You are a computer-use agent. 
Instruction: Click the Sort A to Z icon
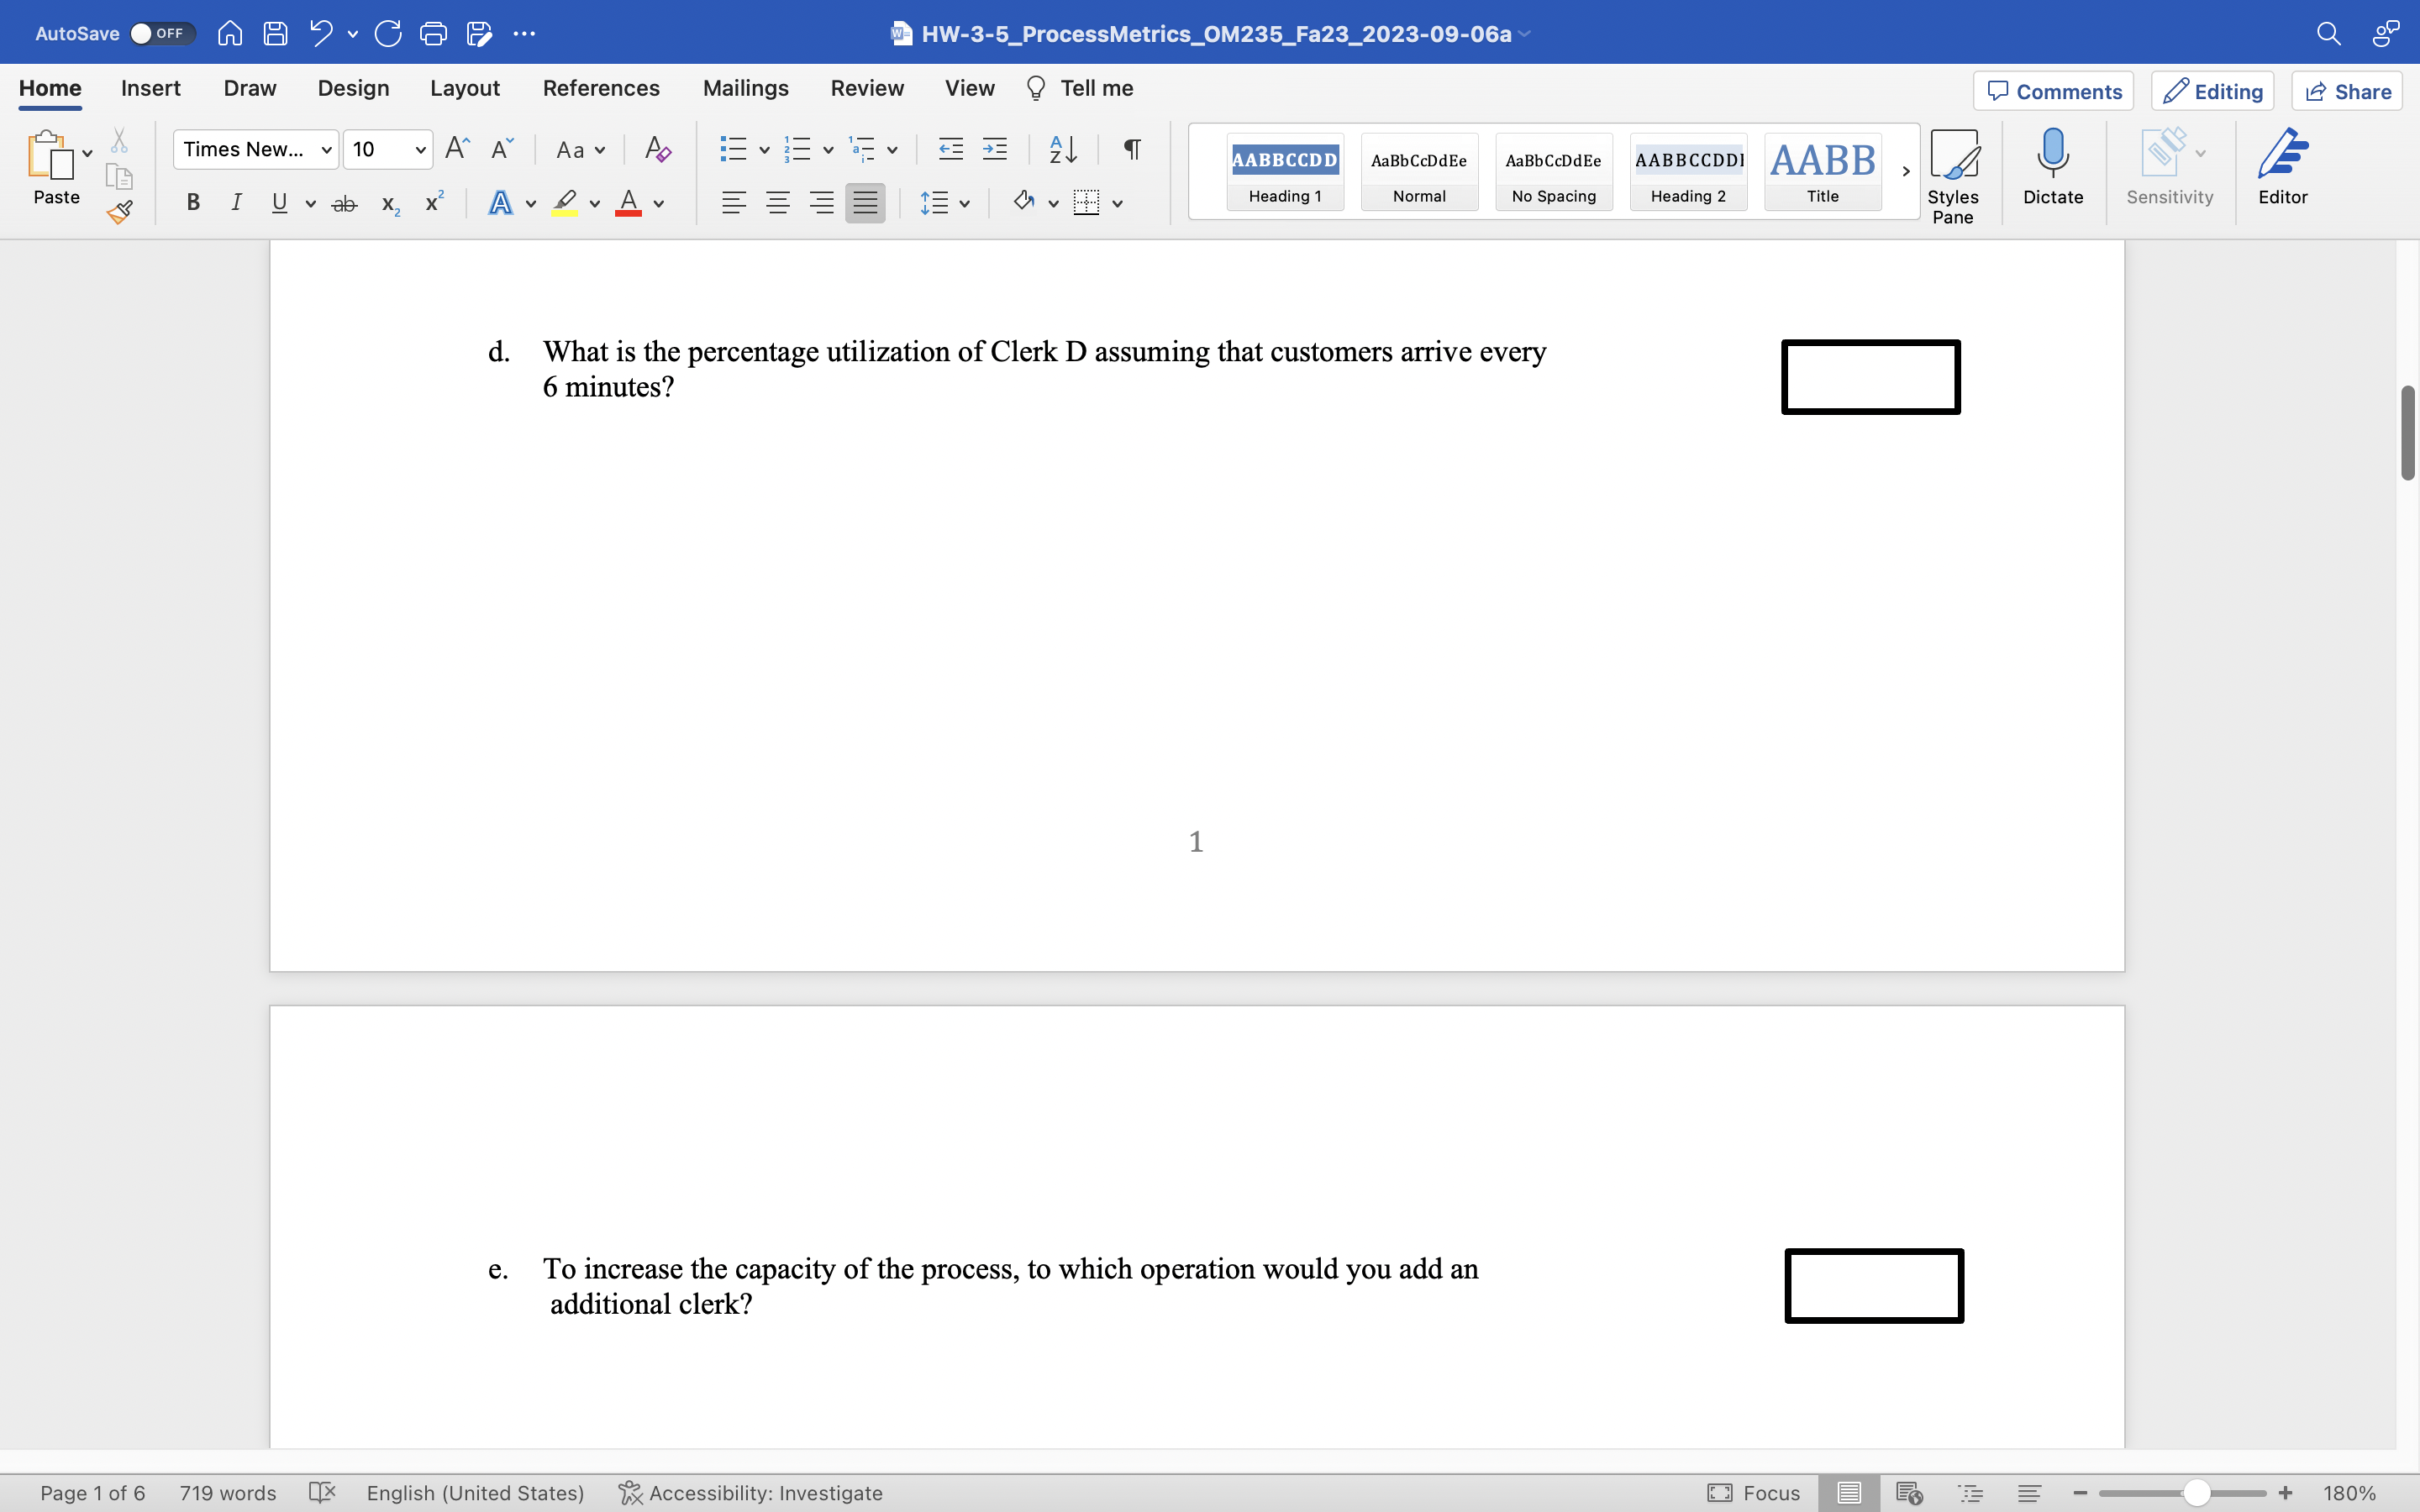click(x=1062, y=150)
